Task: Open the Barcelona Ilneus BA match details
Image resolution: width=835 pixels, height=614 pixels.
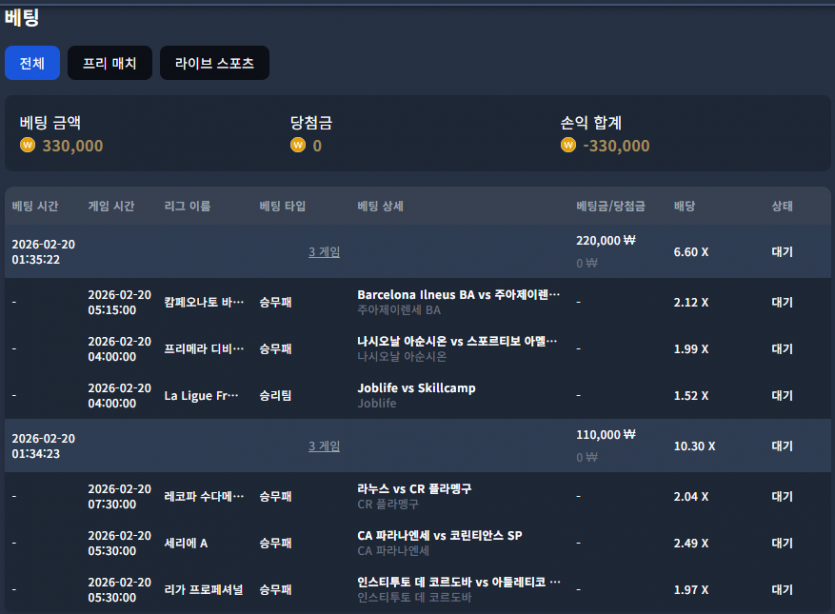Action: click(459, 295)
